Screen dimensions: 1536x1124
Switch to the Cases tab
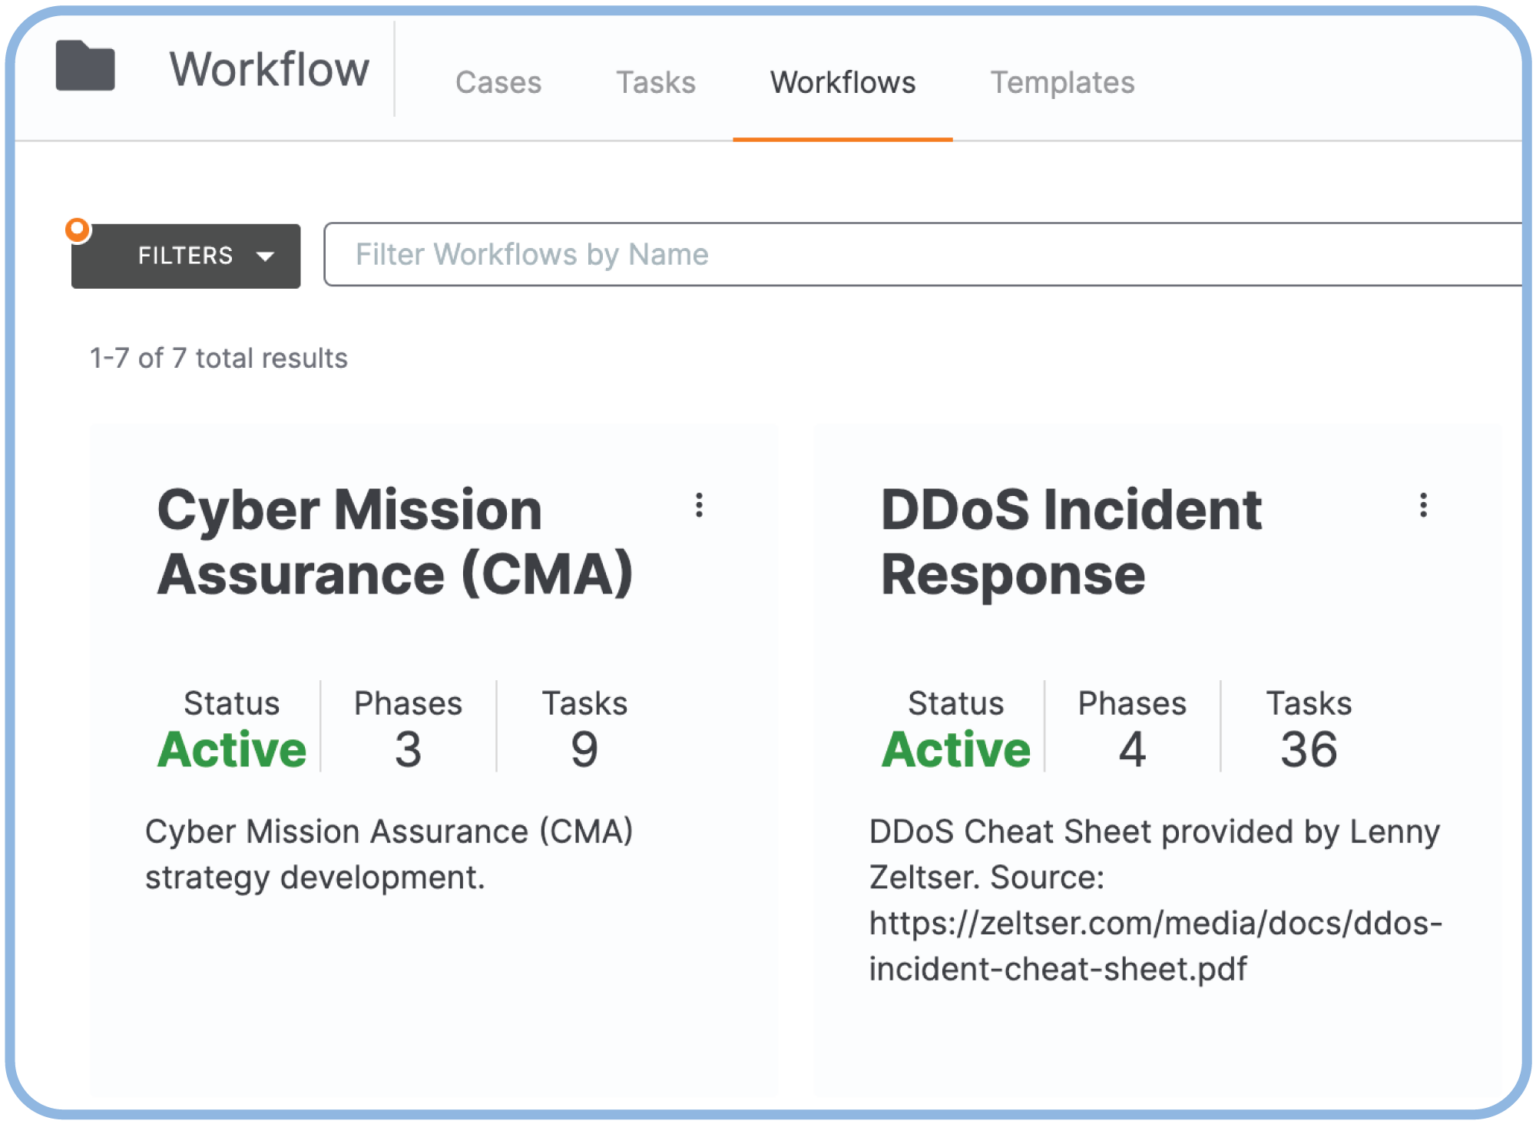pos(498,82)
